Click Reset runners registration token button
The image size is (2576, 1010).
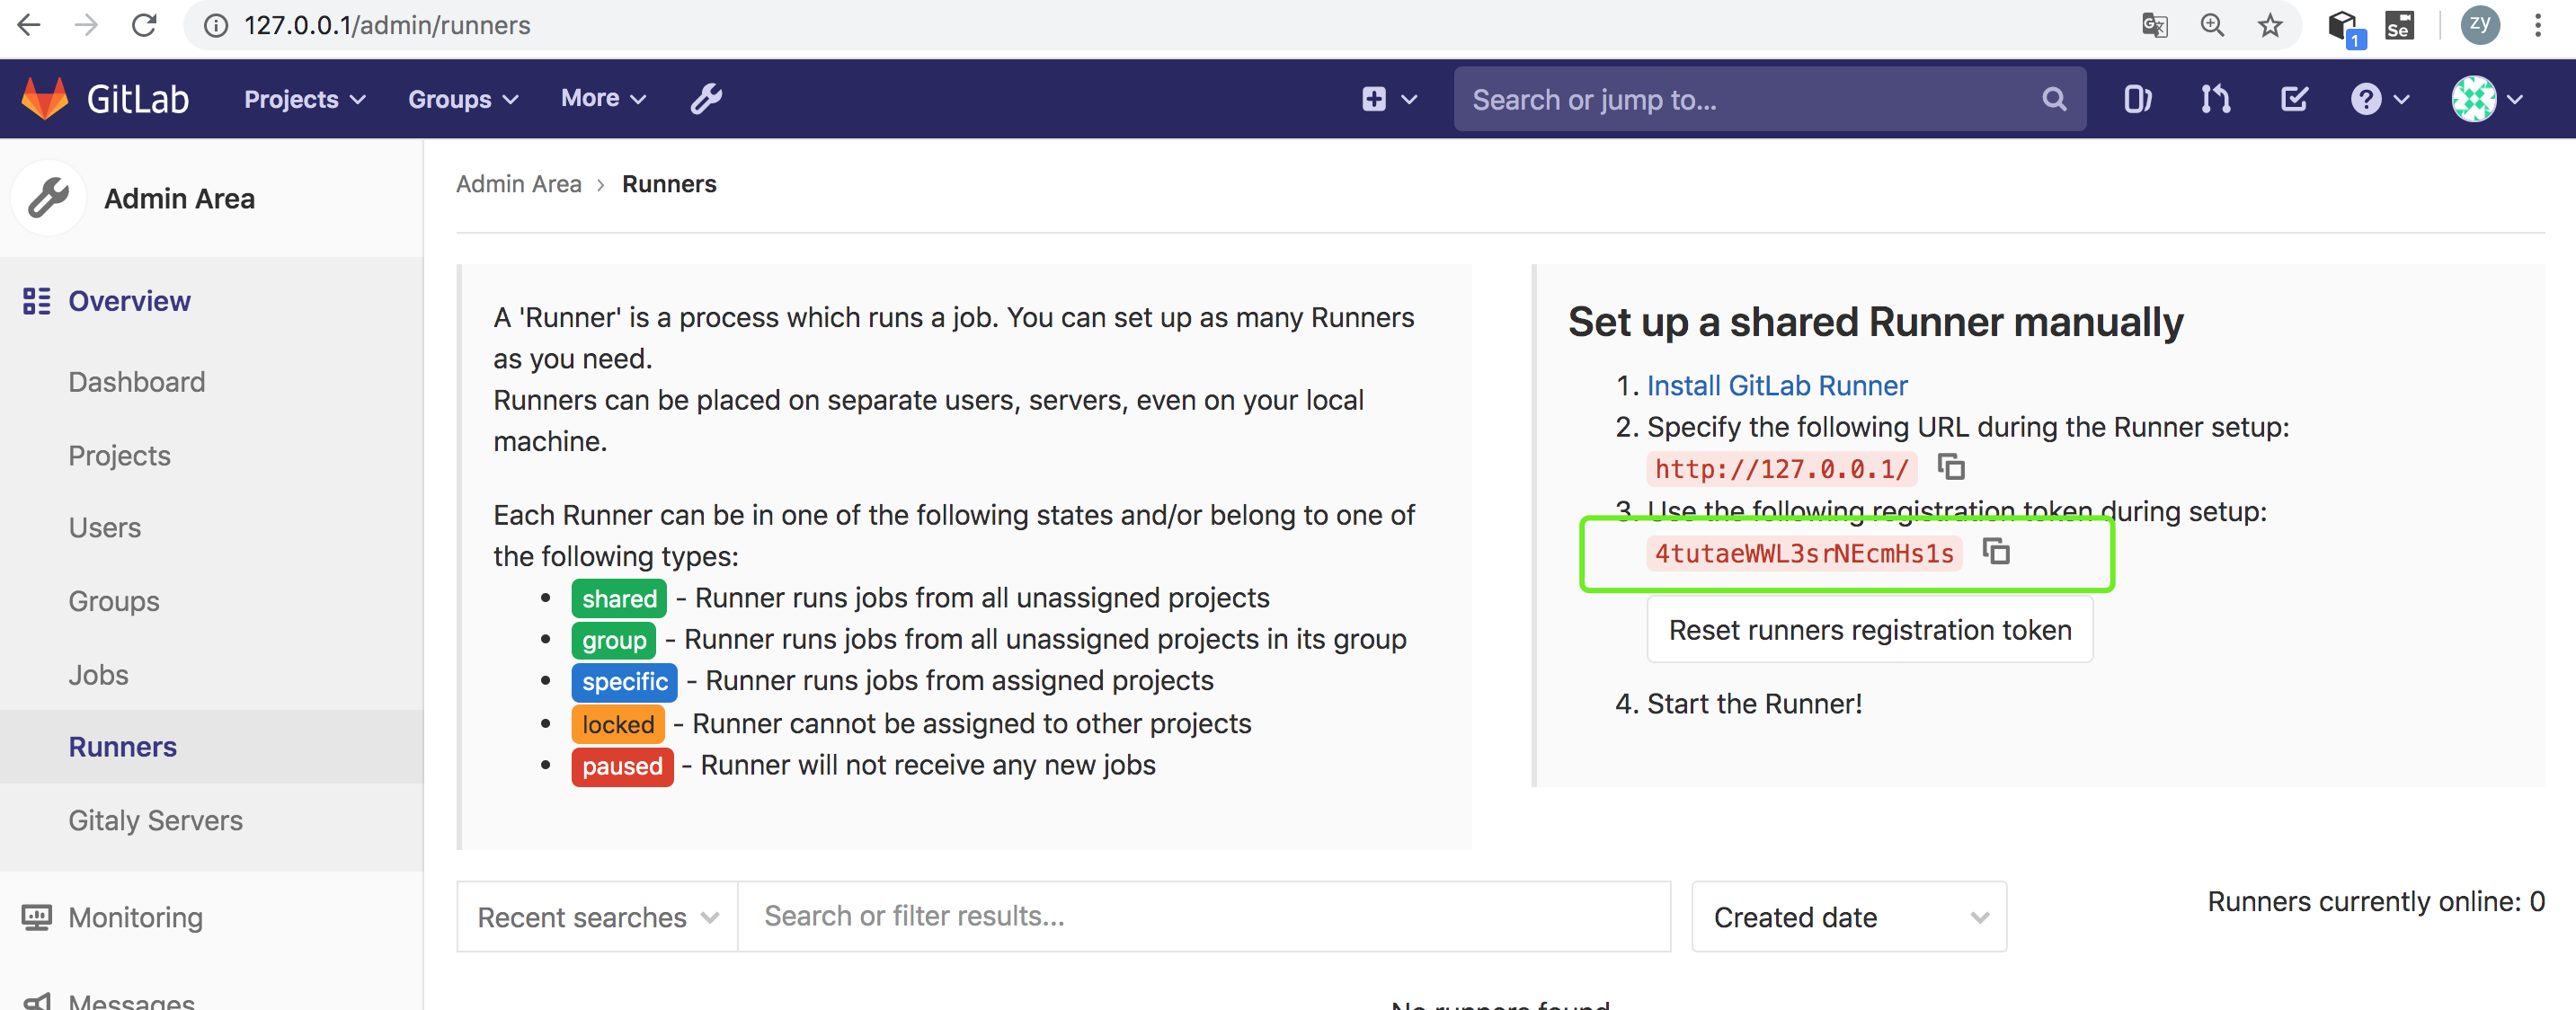pyautogui.click(x=1869, y=630)
